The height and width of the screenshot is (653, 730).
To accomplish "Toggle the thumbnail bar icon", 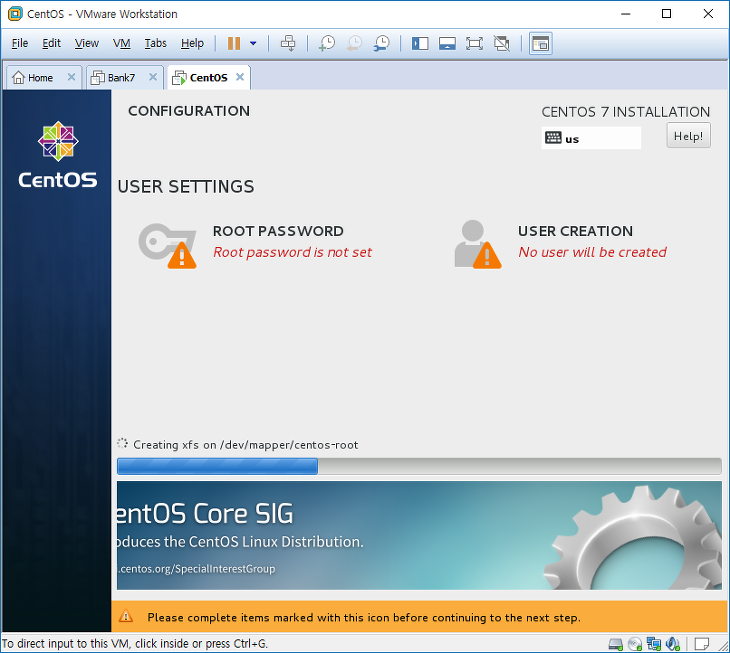I will [x=447, y=43].
